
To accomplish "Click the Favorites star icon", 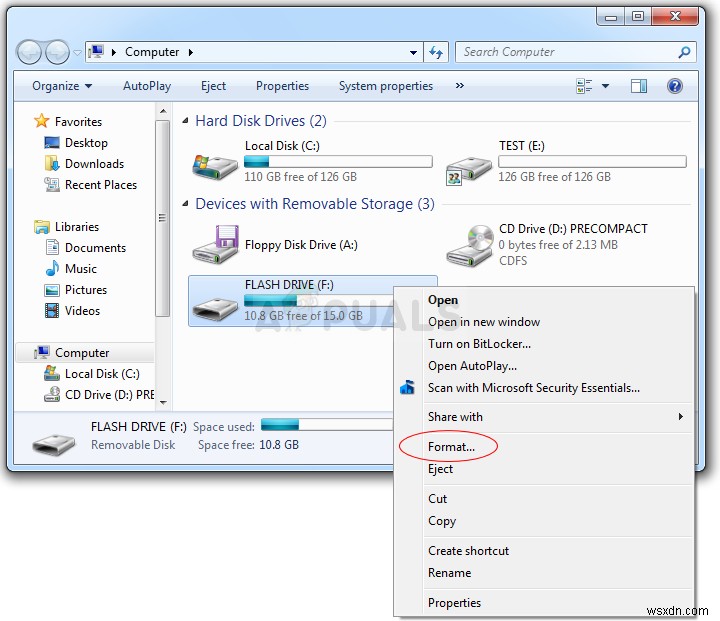I will click(x=41, y=121).
